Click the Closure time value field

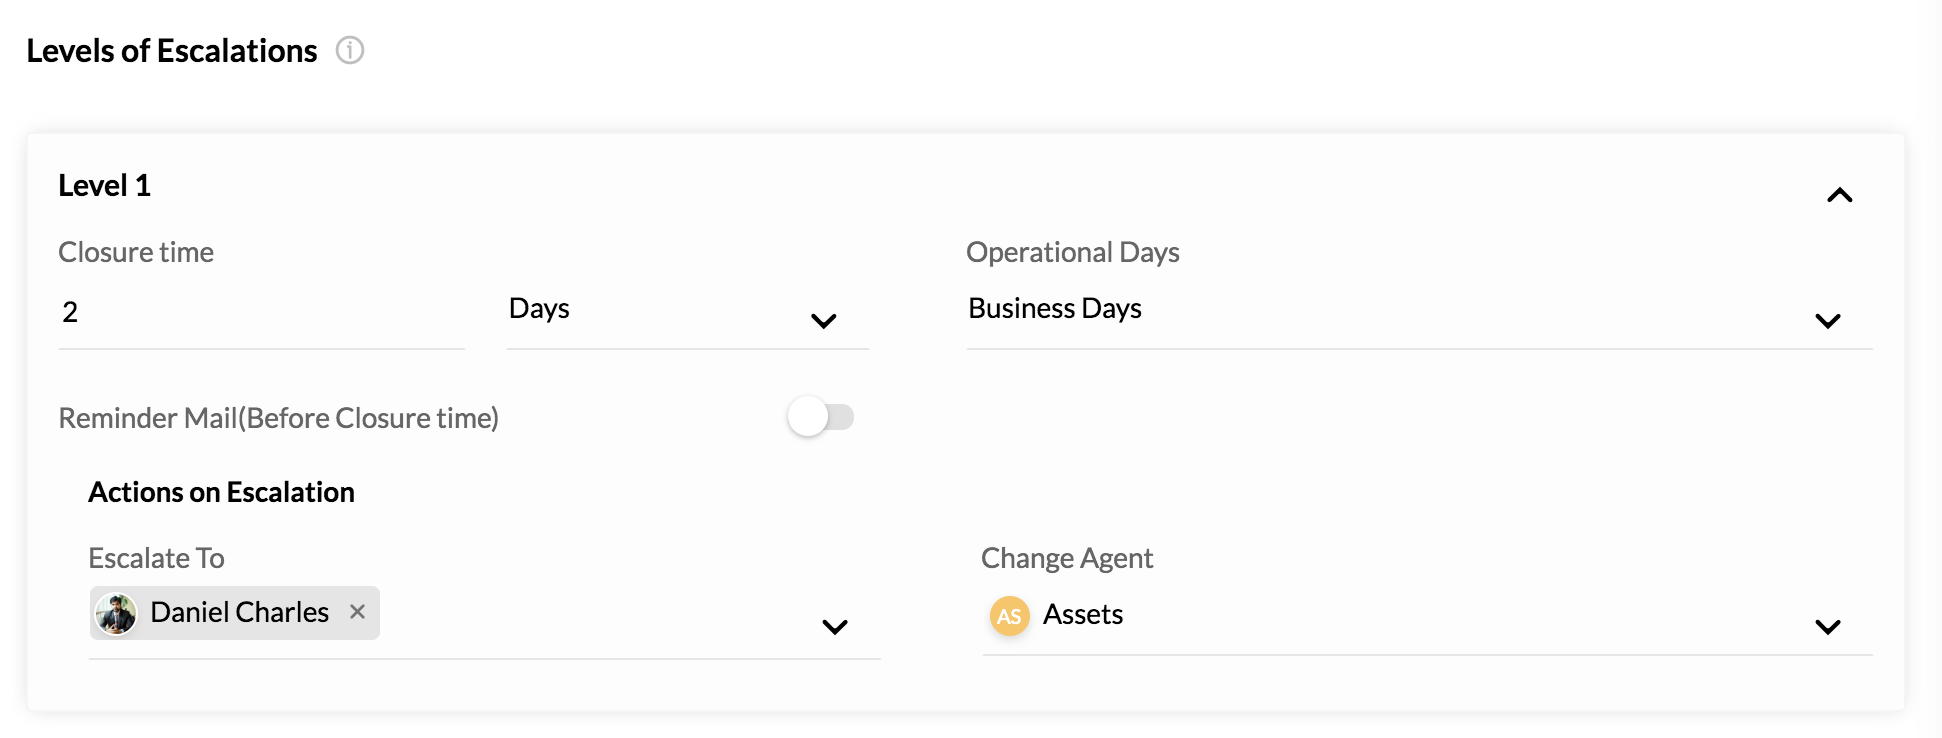(x=261, y=312)
